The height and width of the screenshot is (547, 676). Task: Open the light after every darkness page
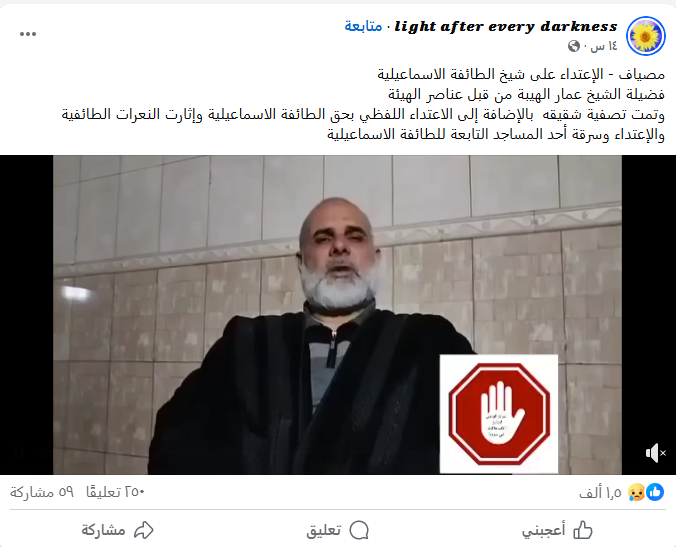click(x=506, y=26)
